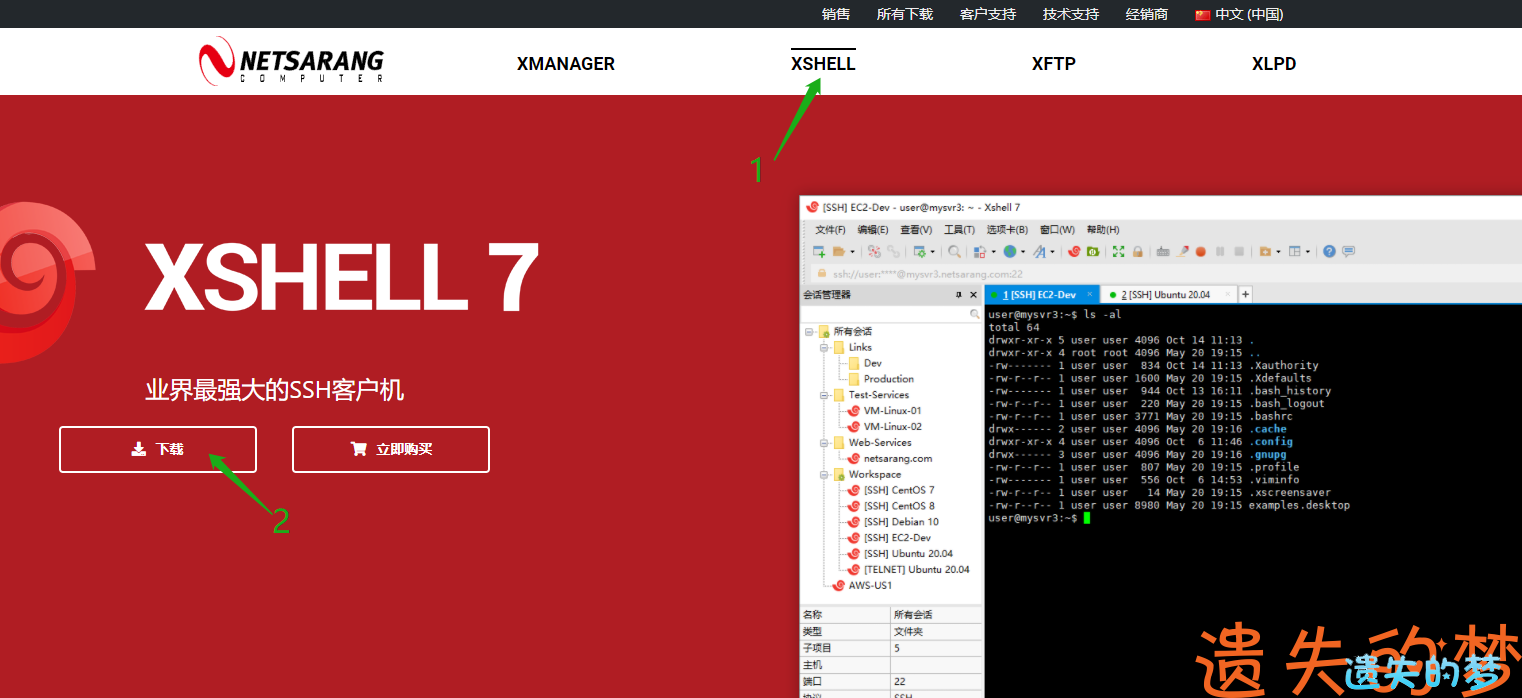Open the 查看(V) menu in Xshell
The height and width of the screenshot is (698, 1522).
click(x=916, y=229)
